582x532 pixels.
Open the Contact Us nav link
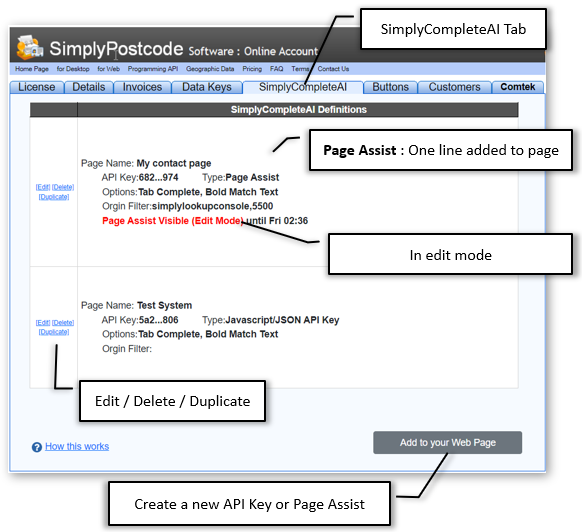point(333,69)
